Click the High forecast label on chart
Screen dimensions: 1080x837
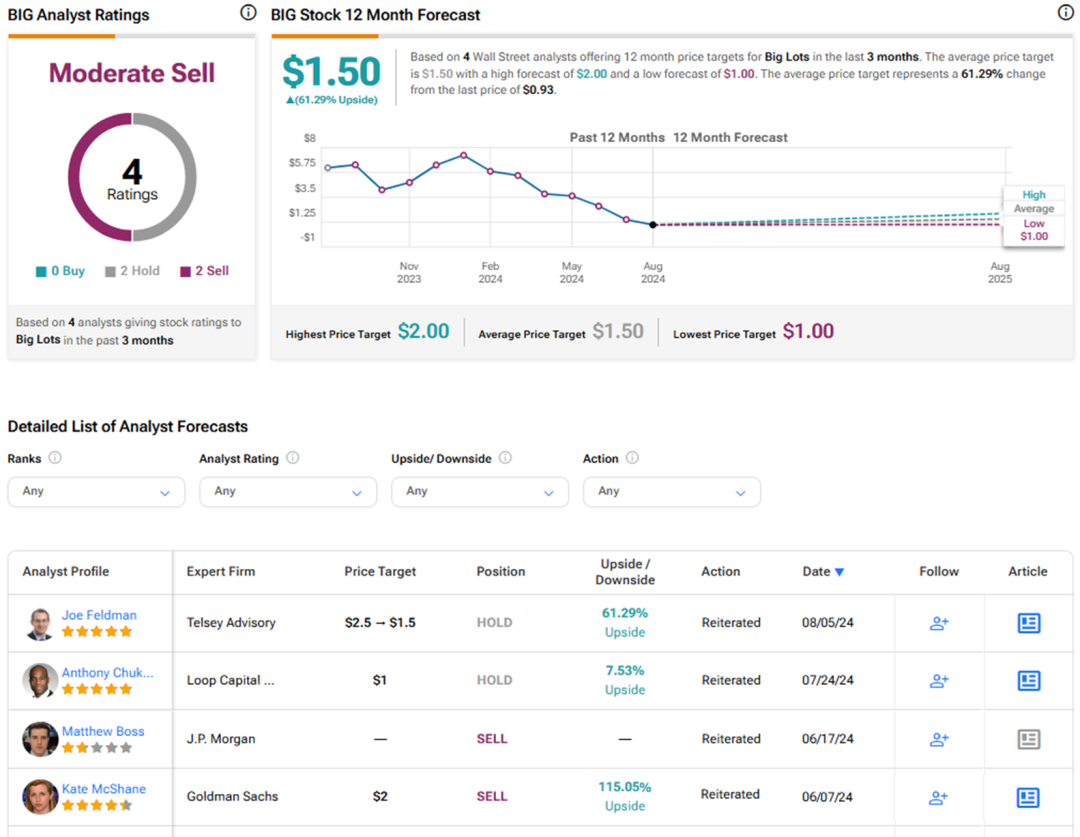(x=1033, y=195)
